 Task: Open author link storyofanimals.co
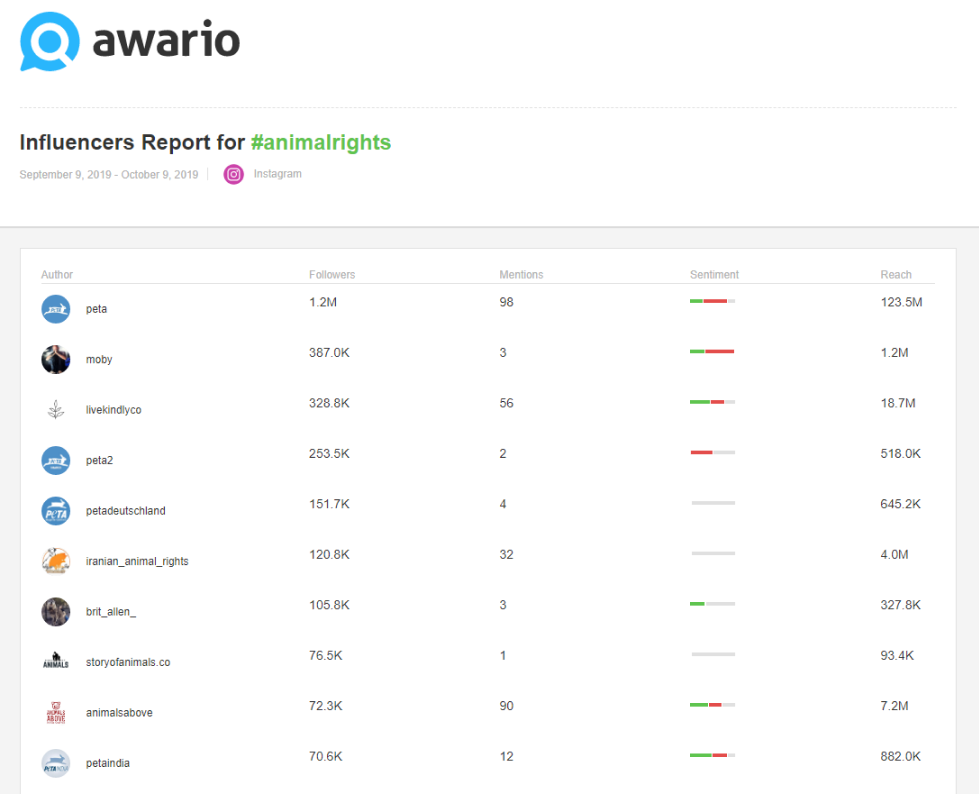[128, 662]
